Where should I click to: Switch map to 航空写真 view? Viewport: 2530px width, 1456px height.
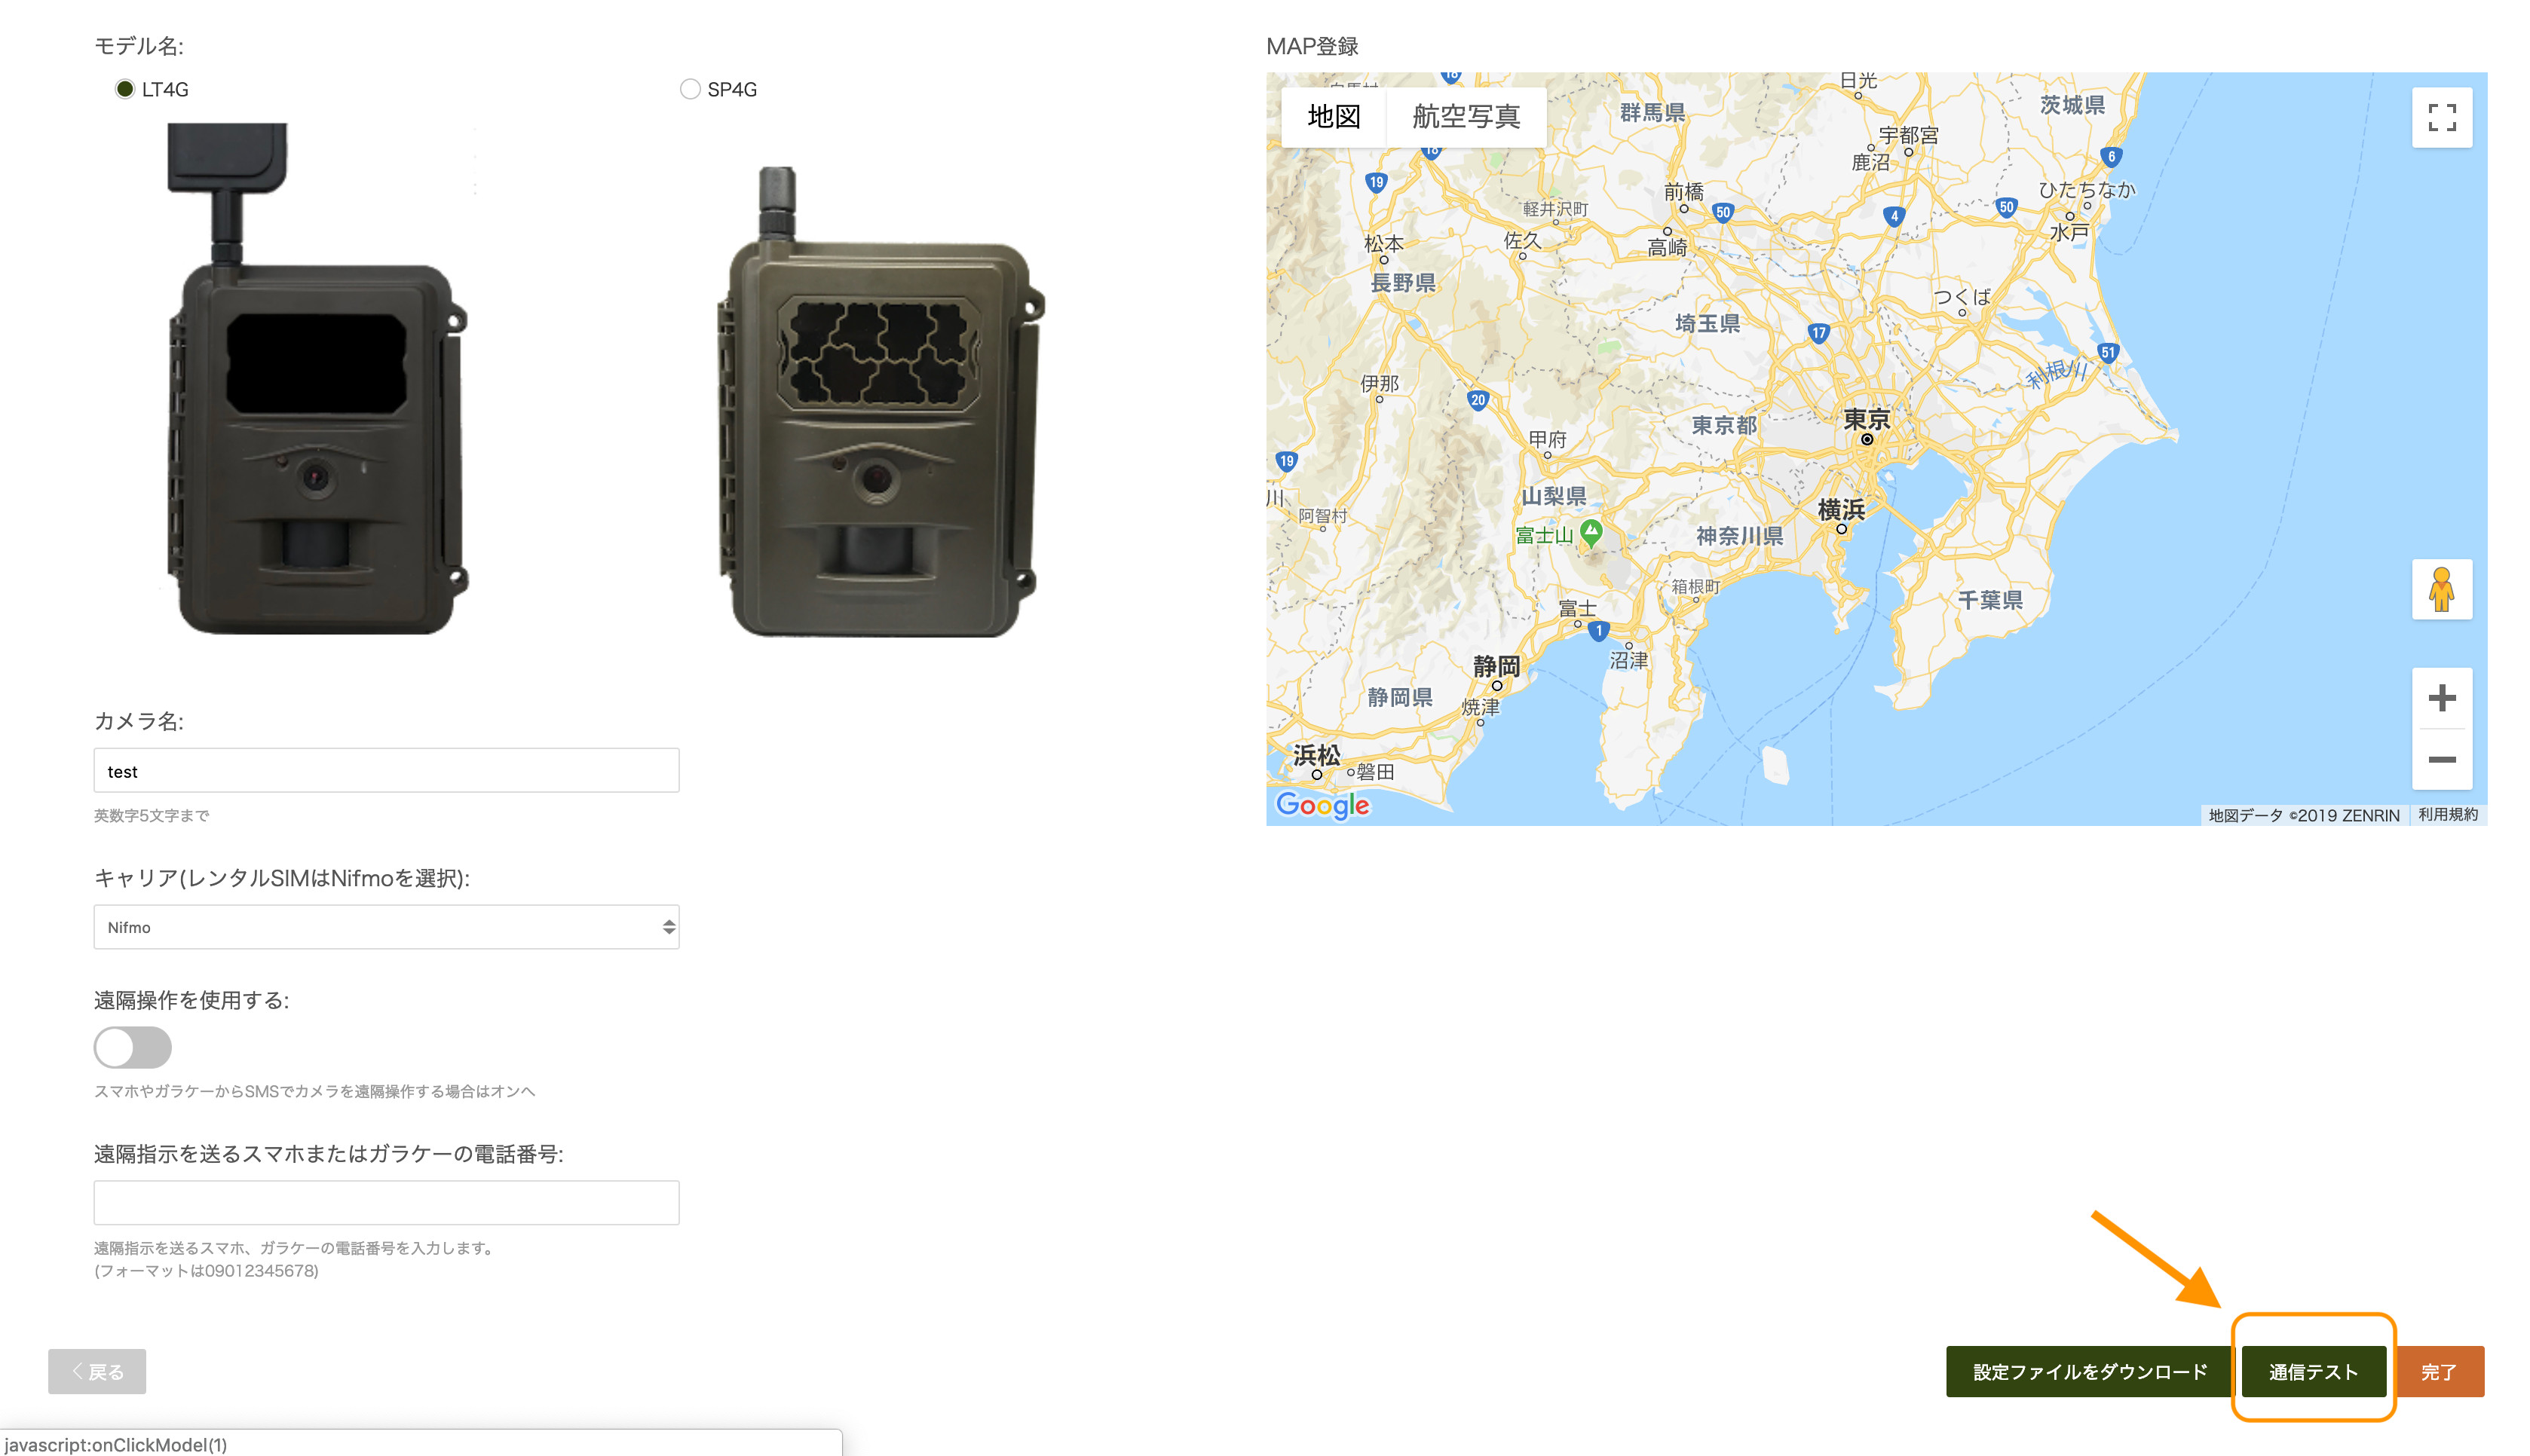tap(1465, 117)
